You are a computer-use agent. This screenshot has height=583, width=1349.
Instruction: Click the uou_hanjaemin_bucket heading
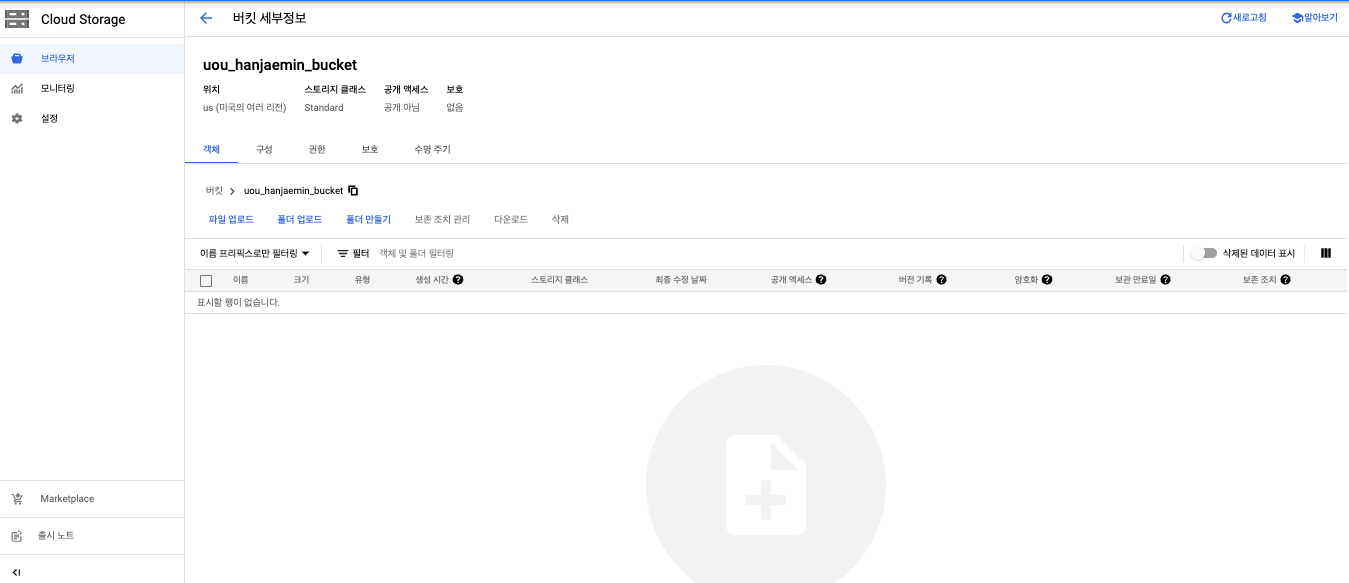[x=280, y=65]
